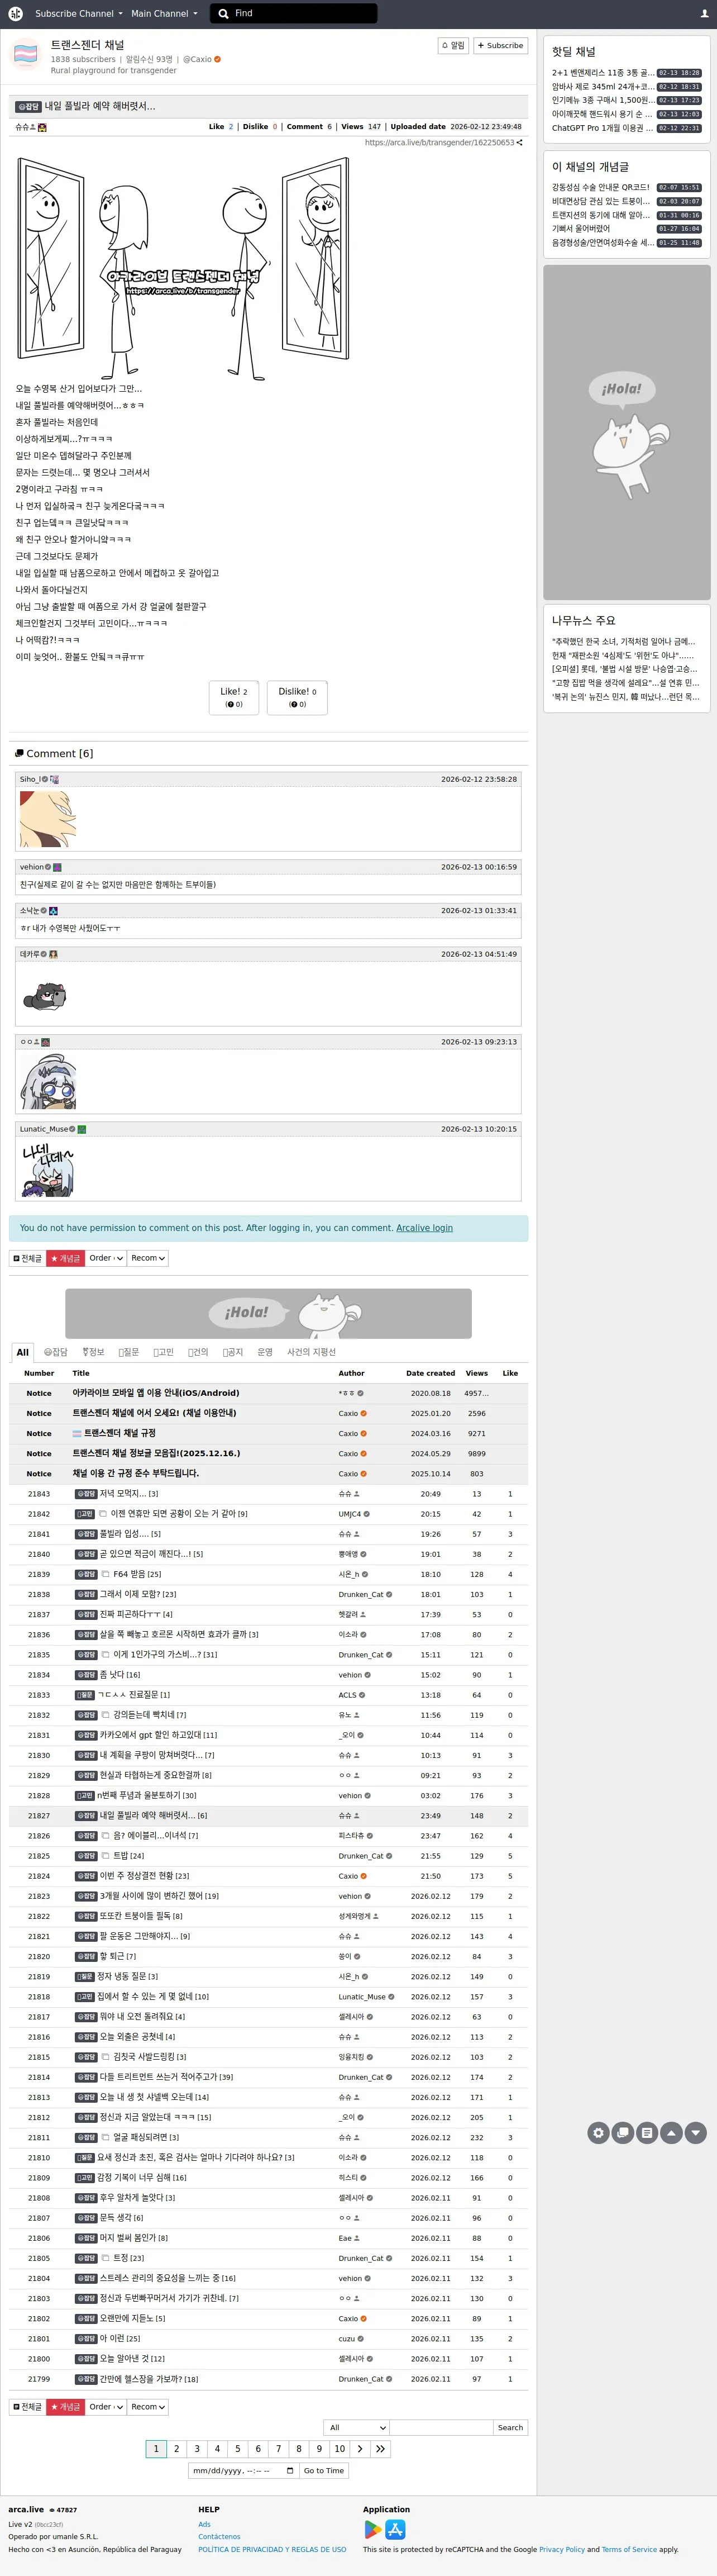Click the Privacy Policy link
717x2576 pixels.
(562, 2549)
